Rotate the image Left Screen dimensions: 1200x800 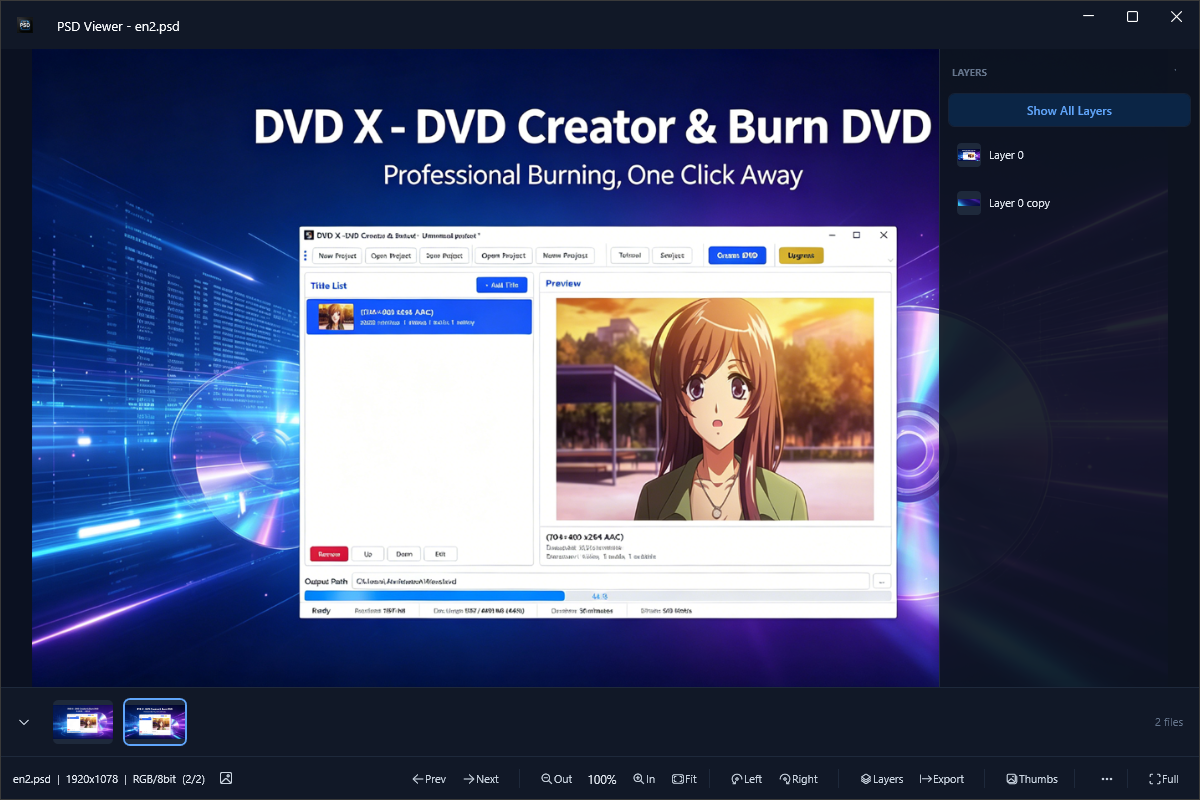click(x=746, y=779)
